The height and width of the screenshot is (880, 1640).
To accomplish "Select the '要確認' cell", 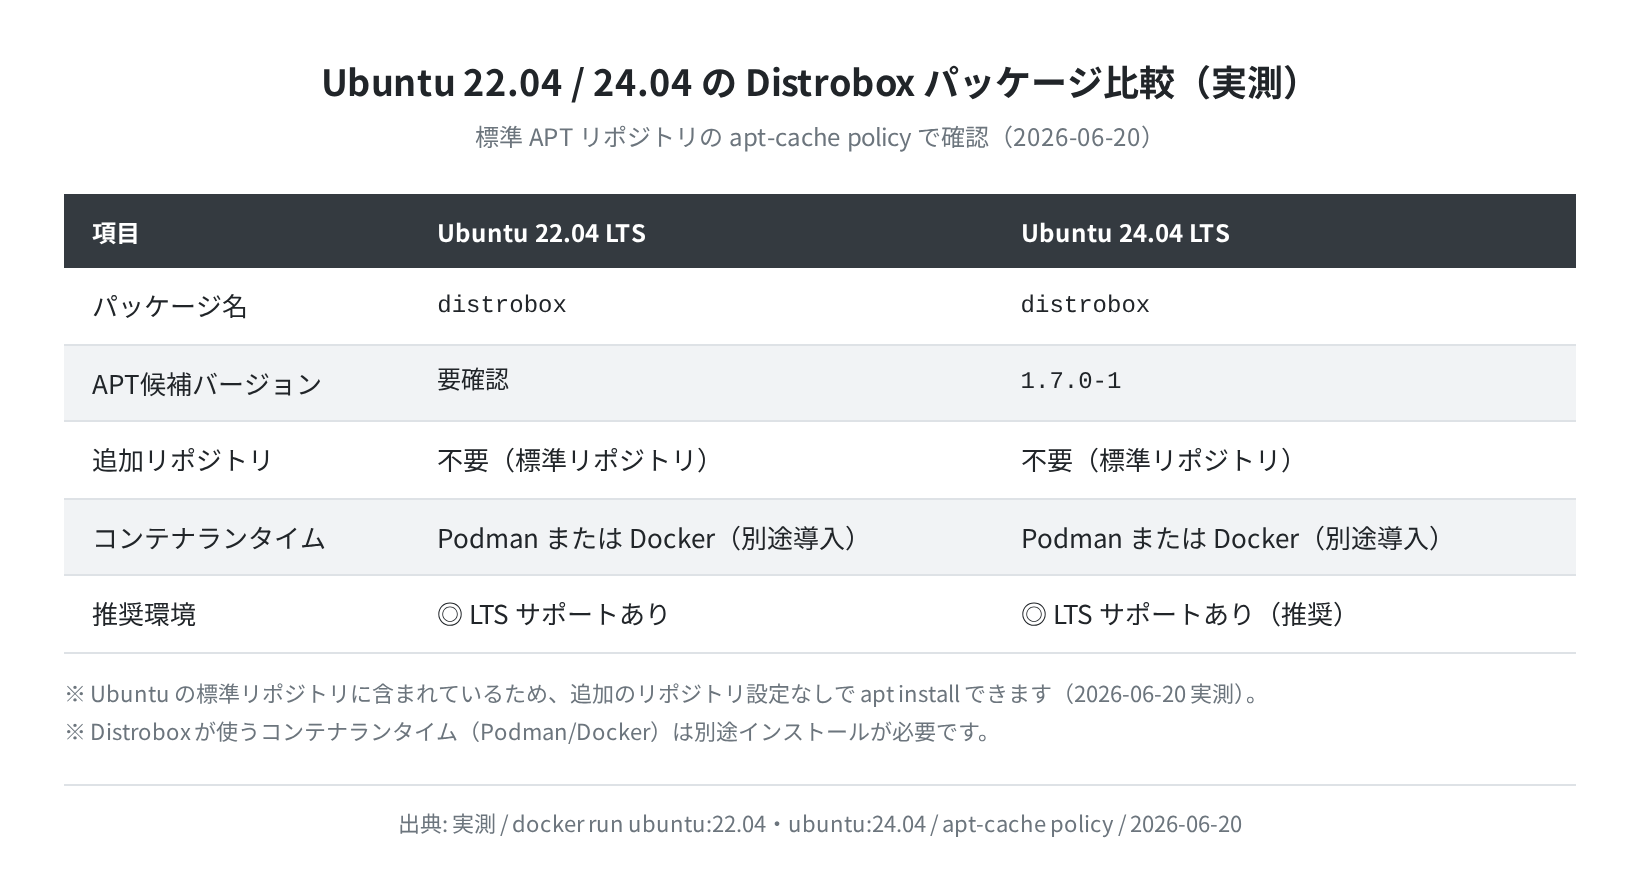I will click(473, 380).
